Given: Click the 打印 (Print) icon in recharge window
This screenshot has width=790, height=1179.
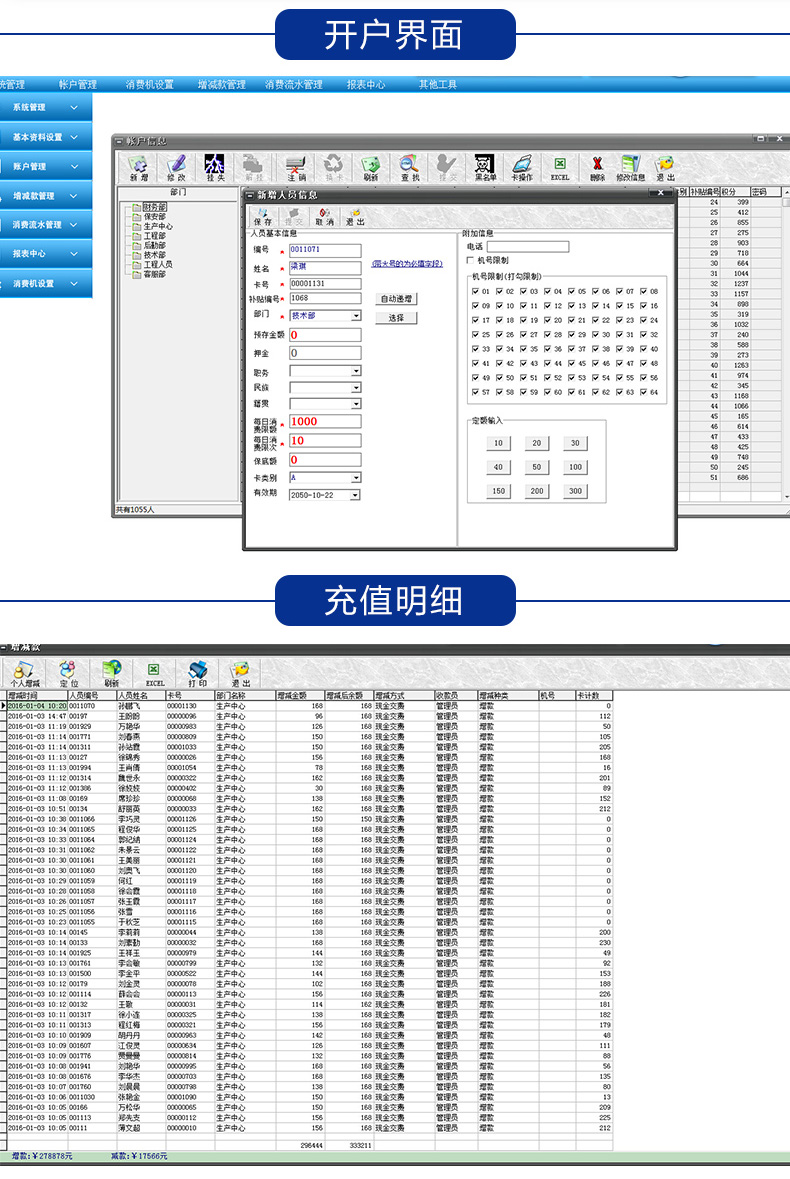Looking at the screenshot, I should 198,673.
